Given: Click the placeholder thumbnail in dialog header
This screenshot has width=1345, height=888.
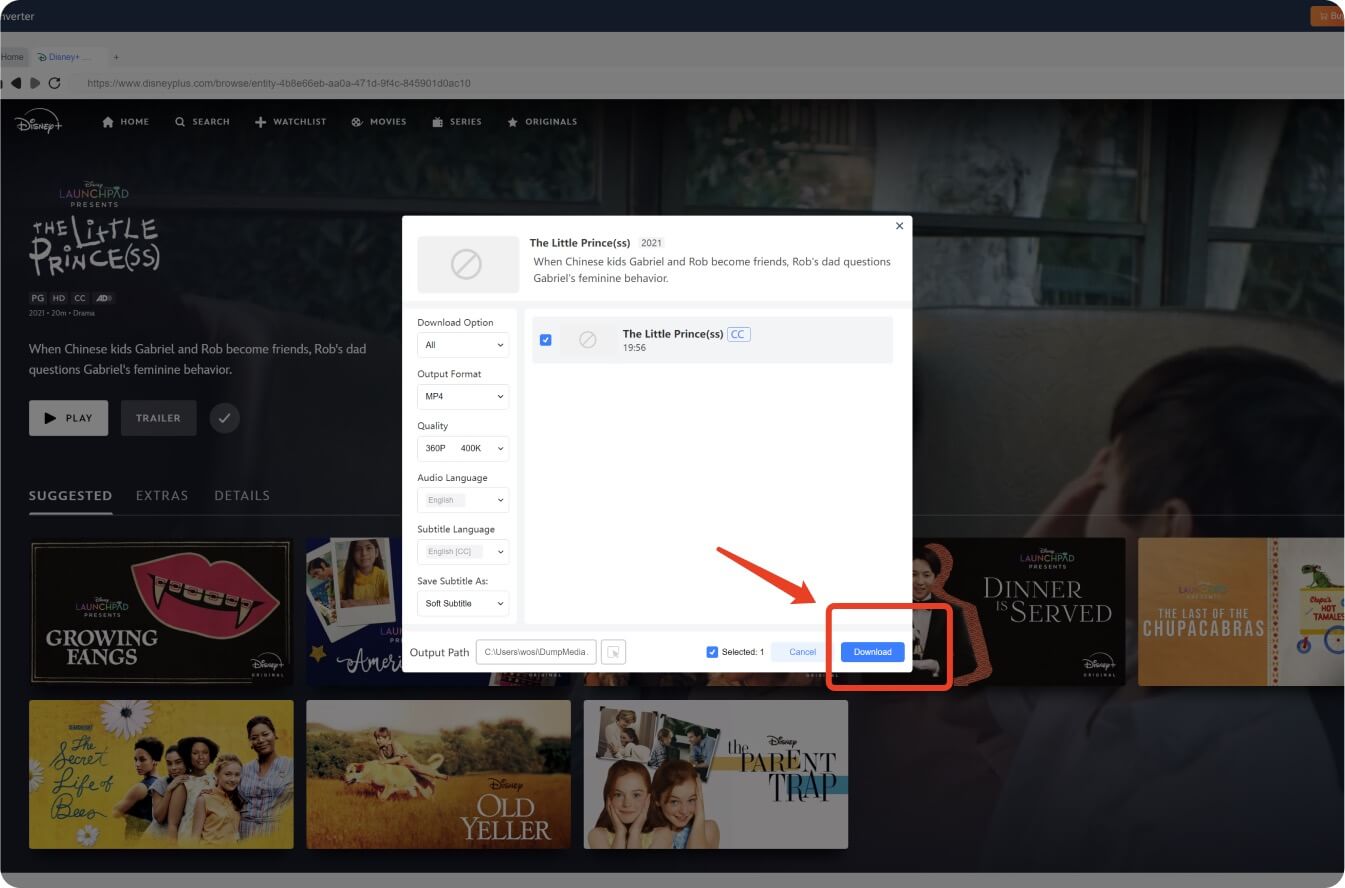Looking at the screenshot, I should point(467,264).
